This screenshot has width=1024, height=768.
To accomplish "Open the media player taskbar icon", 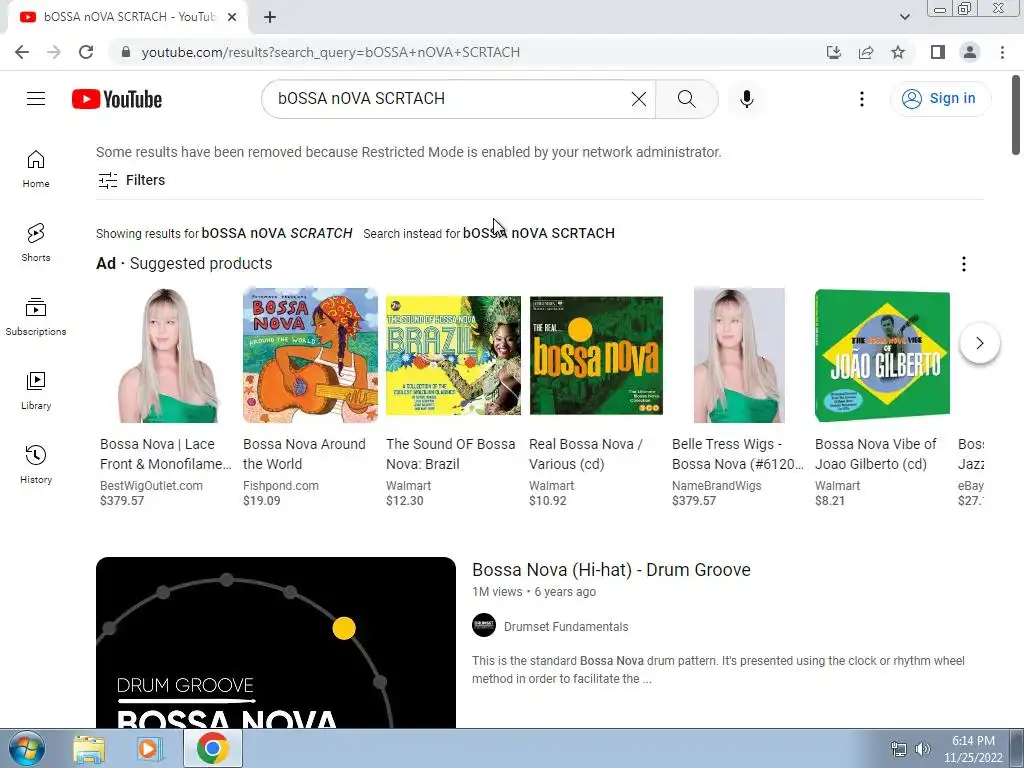I will [150, 748].
